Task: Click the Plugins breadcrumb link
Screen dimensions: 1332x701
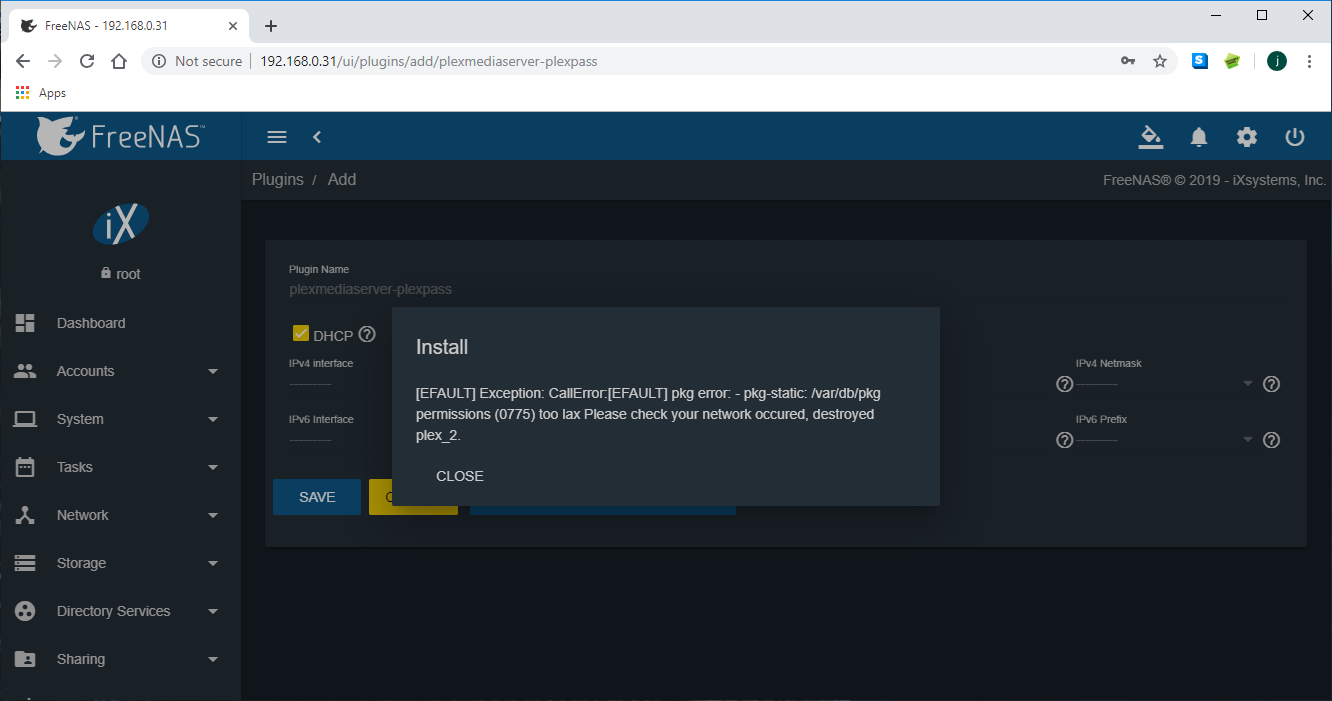Action: pos(278,180)
